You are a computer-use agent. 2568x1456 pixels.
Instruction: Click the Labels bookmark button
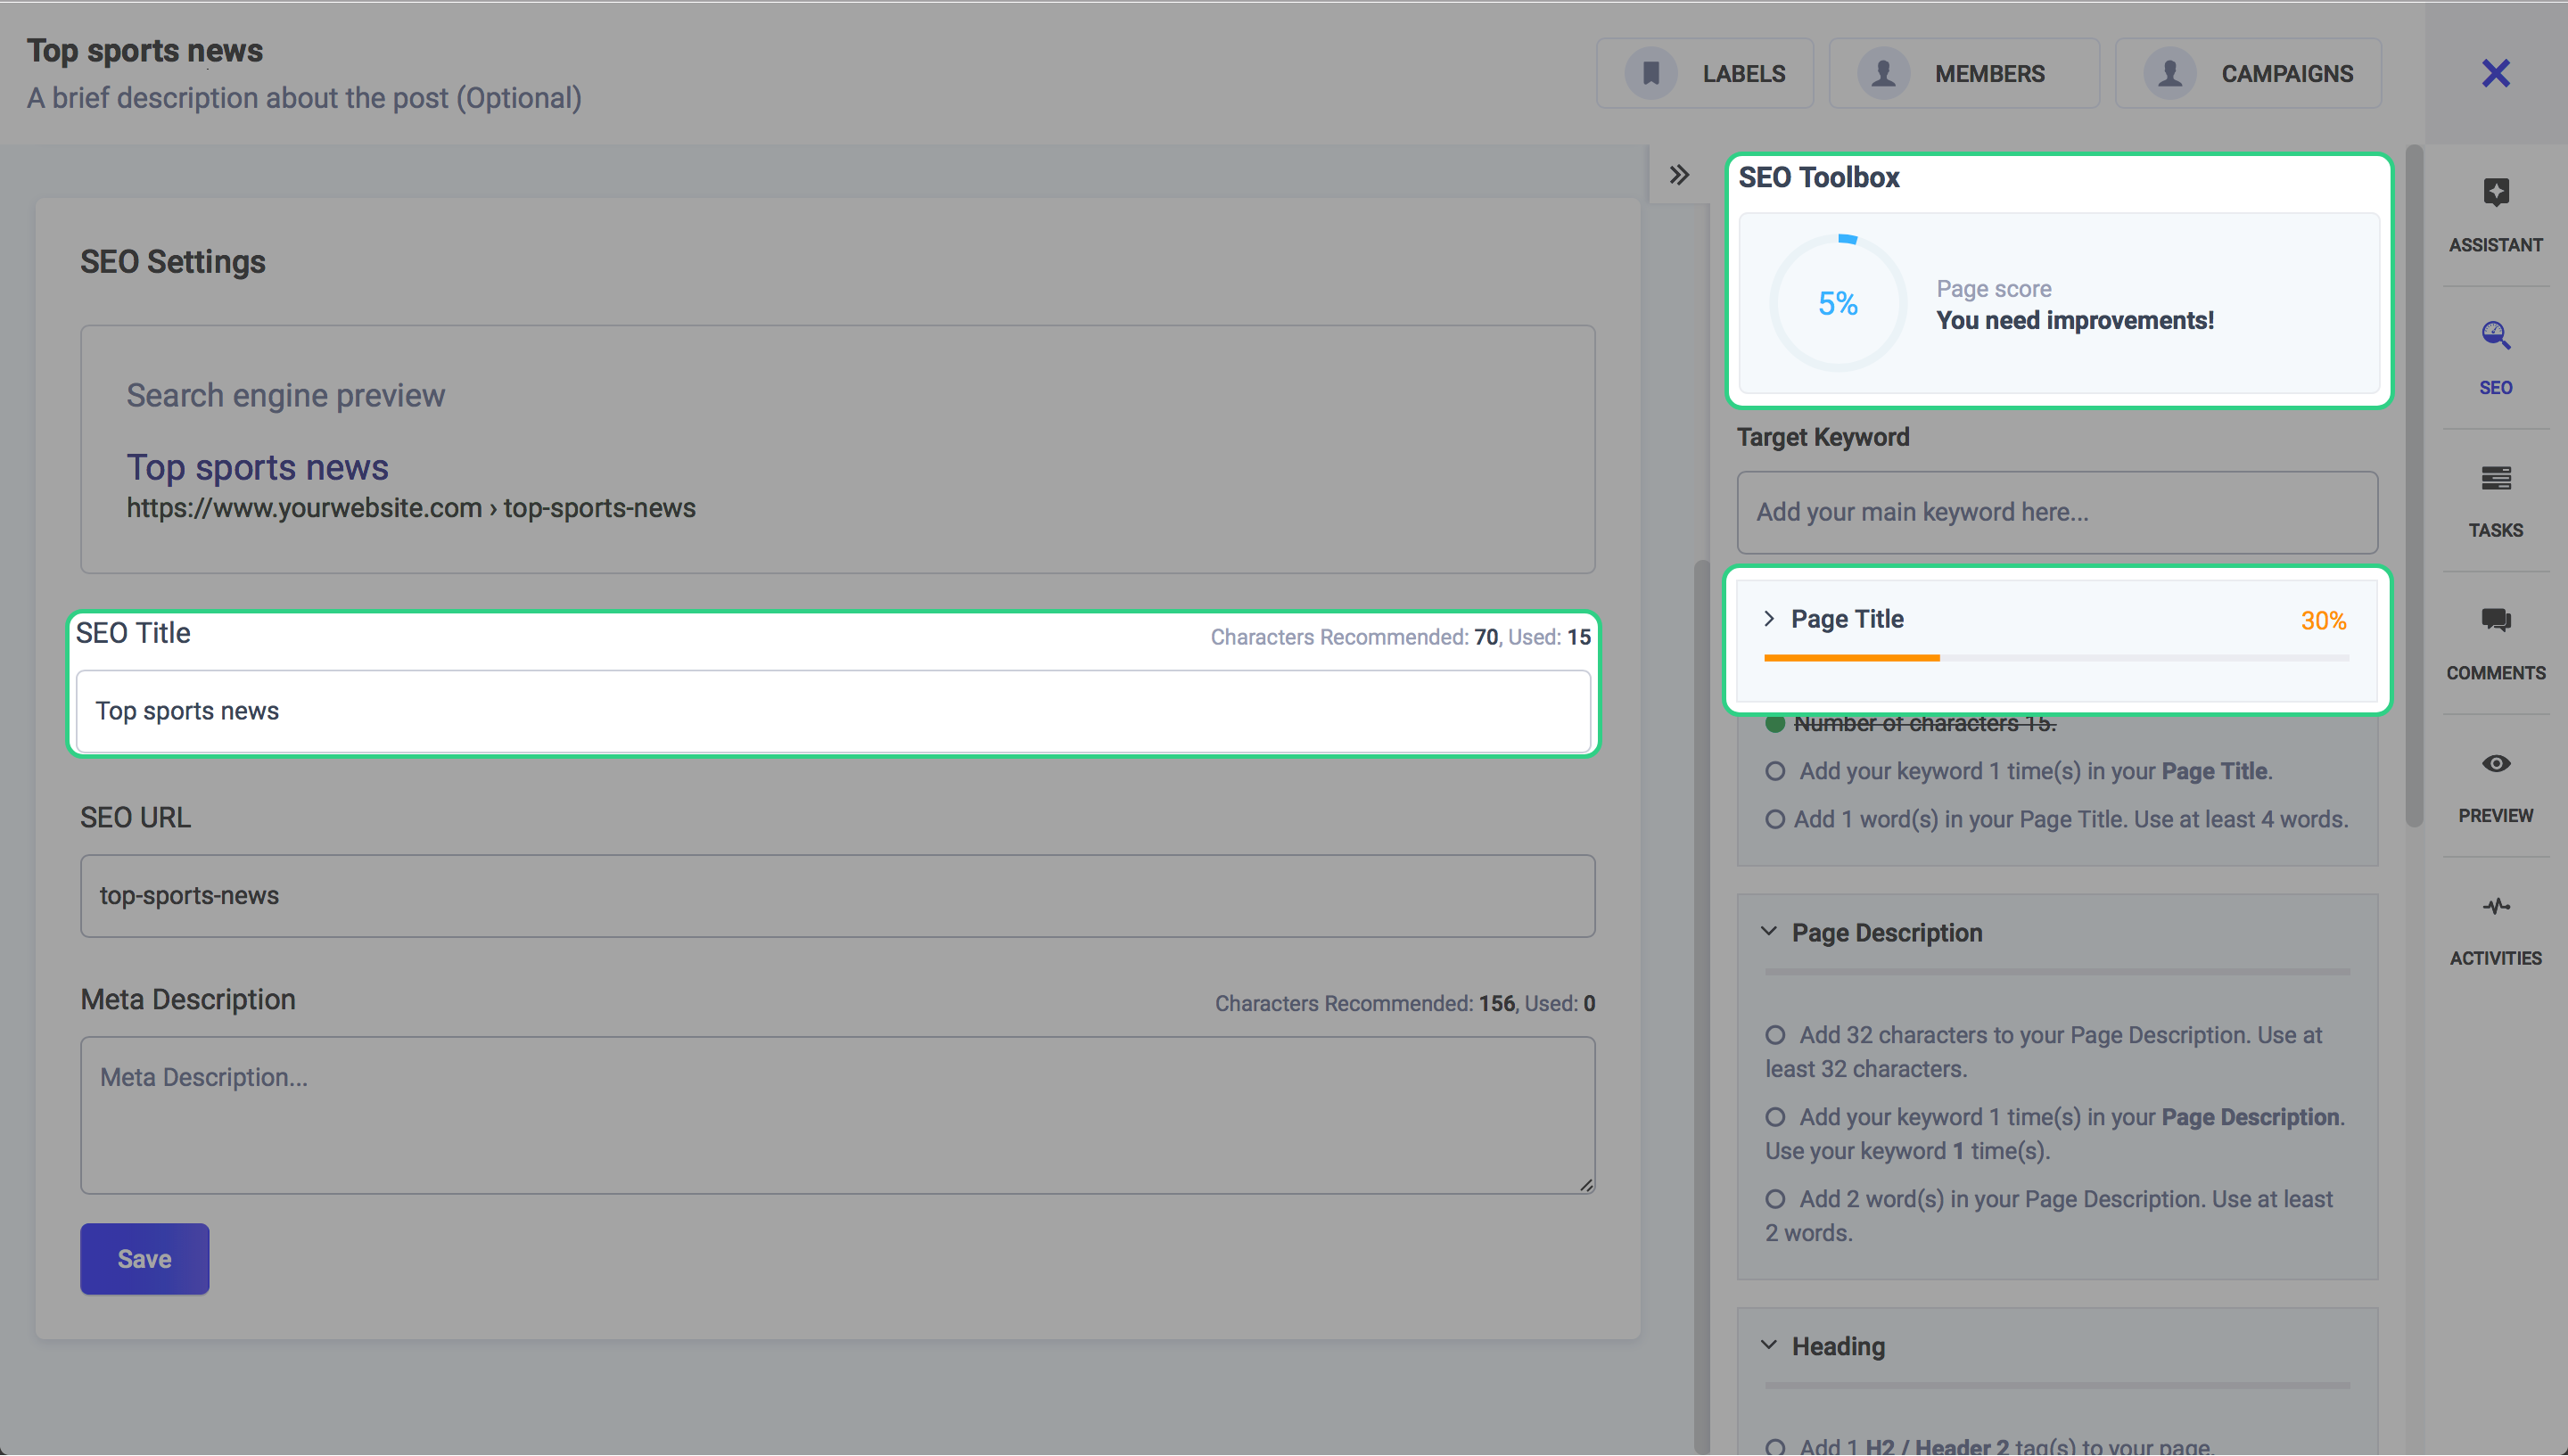tap(1705, 73)
